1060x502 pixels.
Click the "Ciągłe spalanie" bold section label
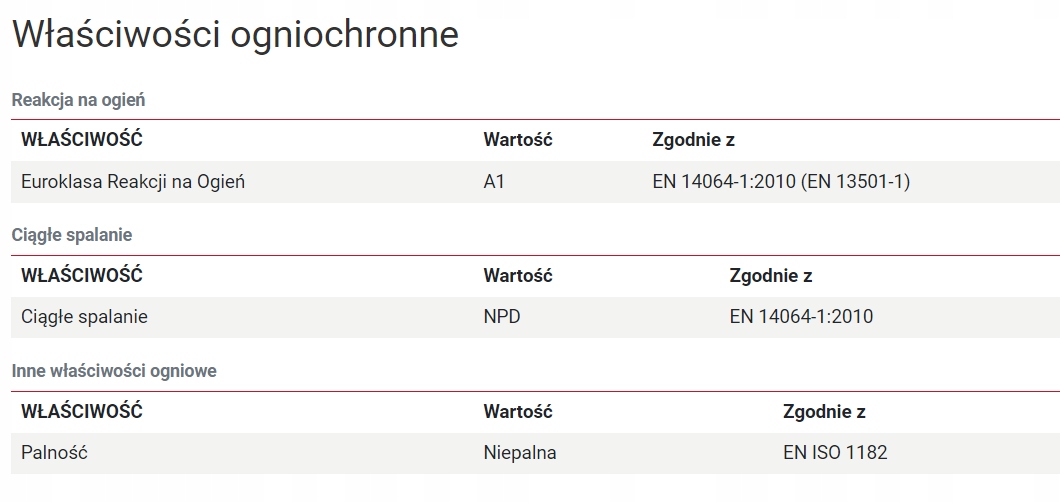[x=72, y=235]
